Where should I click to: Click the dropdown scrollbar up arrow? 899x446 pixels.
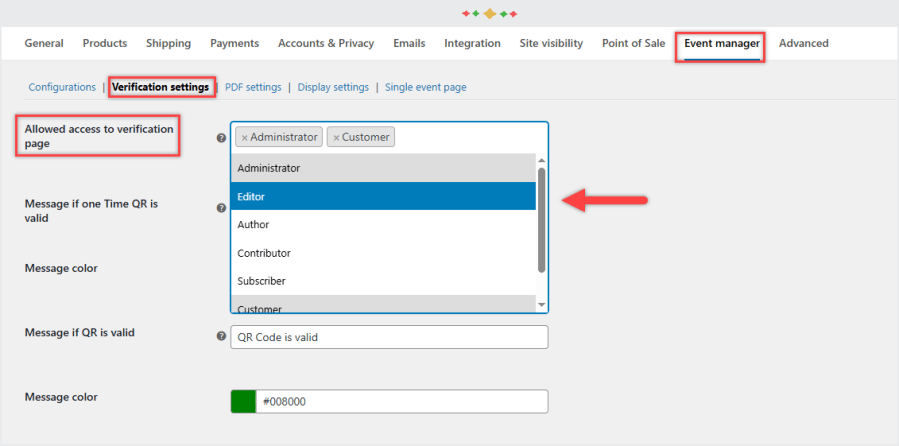point(542,160)
